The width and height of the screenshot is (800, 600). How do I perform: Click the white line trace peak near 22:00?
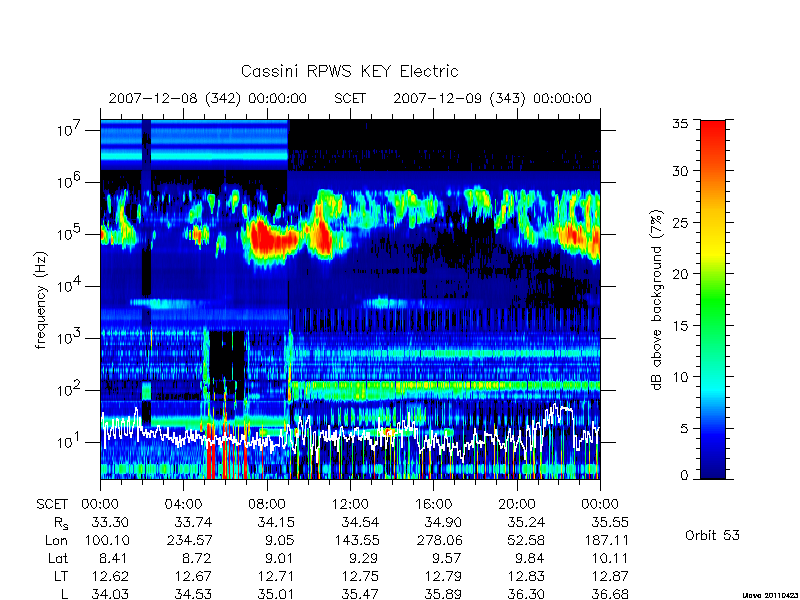coord(560,409)
